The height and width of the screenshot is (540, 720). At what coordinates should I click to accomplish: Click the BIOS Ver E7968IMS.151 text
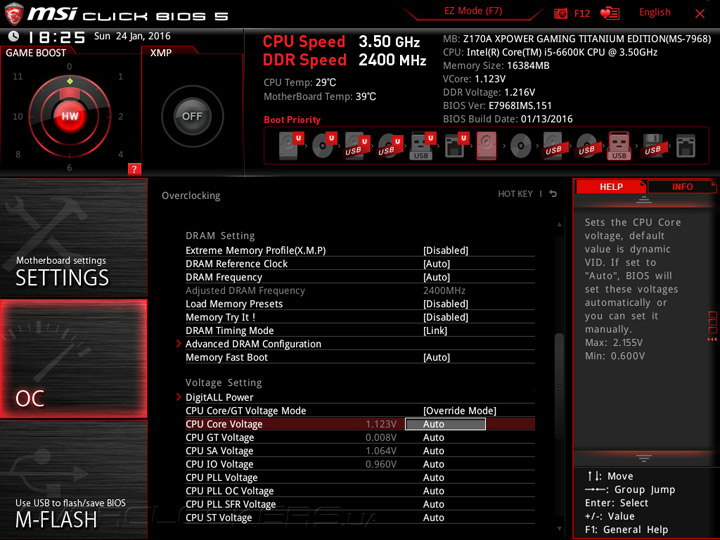[x=497, y=105]
